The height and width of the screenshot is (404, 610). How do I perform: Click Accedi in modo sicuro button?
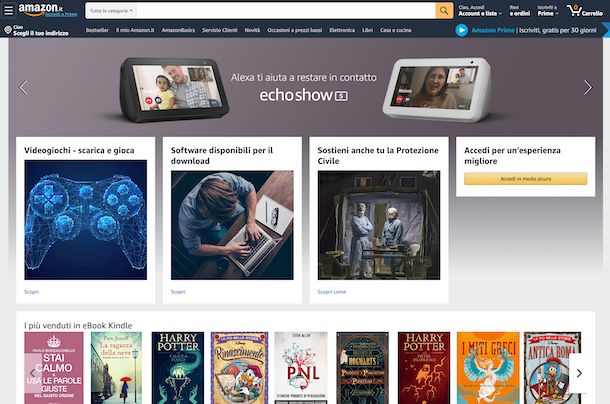point(526,179)
